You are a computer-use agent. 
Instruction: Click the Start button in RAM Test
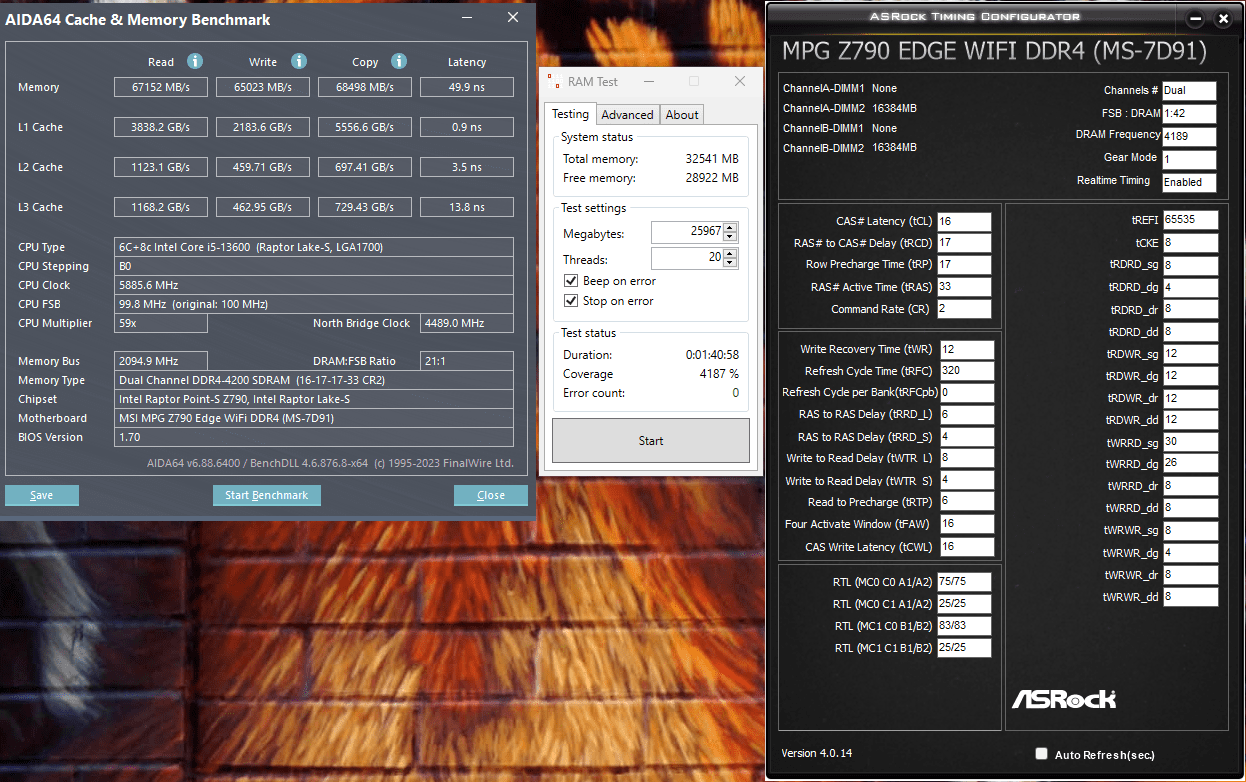click(651, 441)
